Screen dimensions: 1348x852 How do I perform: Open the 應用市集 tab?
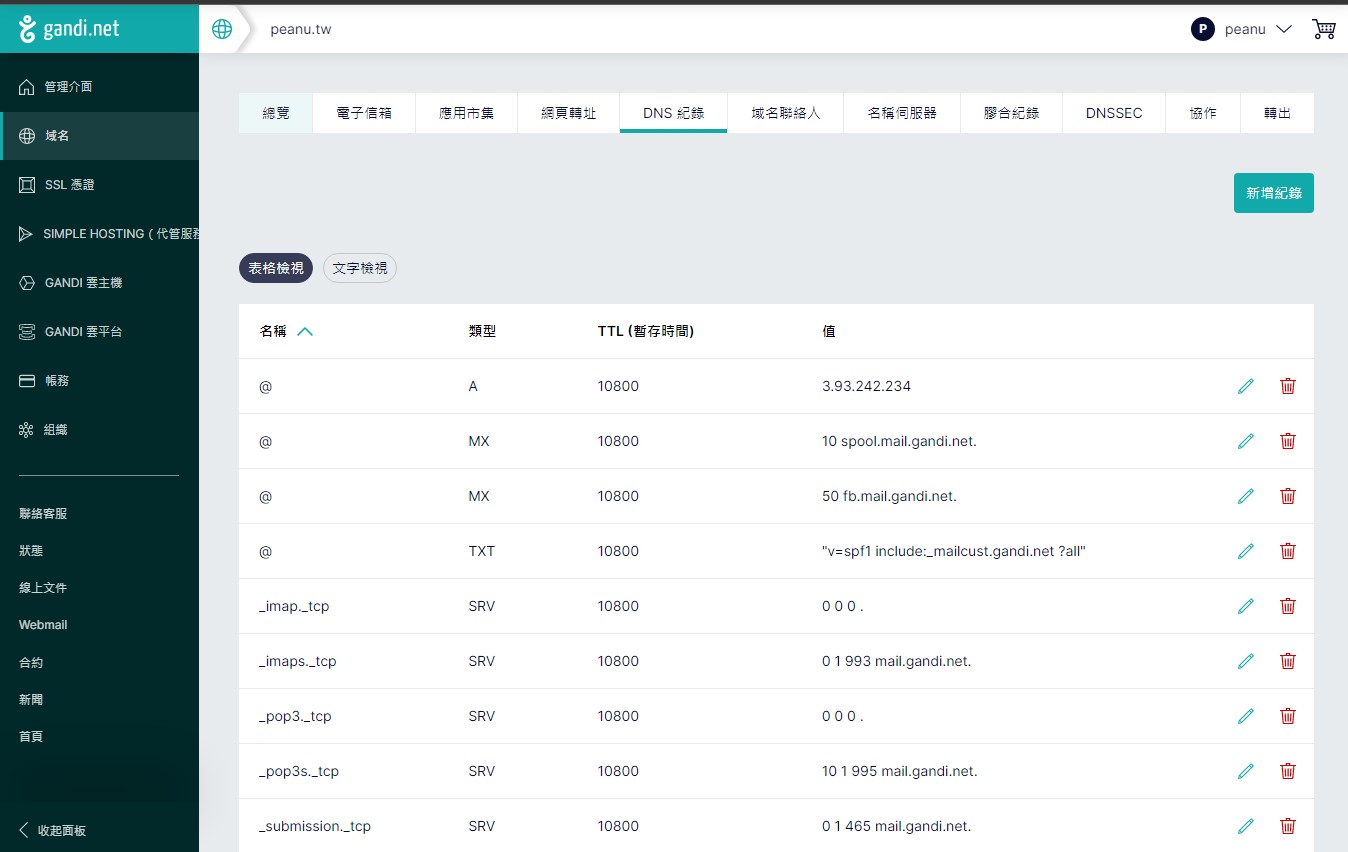[x=466, y=113]
